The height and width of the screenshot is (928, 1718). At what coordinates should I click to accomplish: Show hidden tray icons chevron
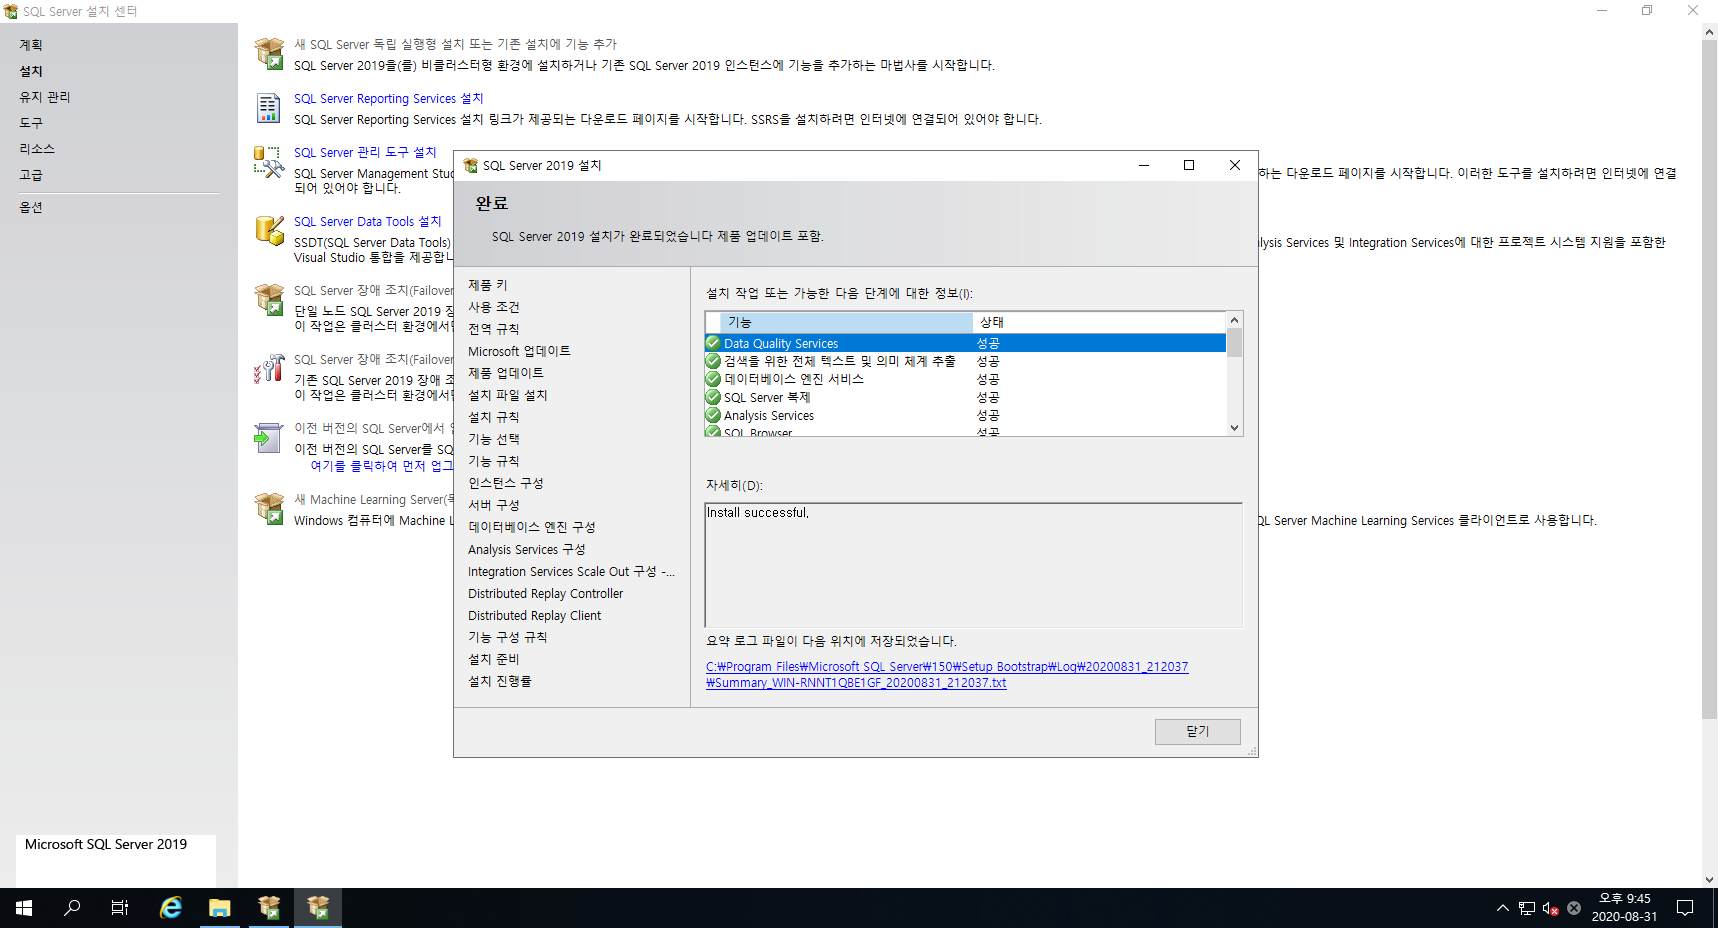(x=1502, y=908)
